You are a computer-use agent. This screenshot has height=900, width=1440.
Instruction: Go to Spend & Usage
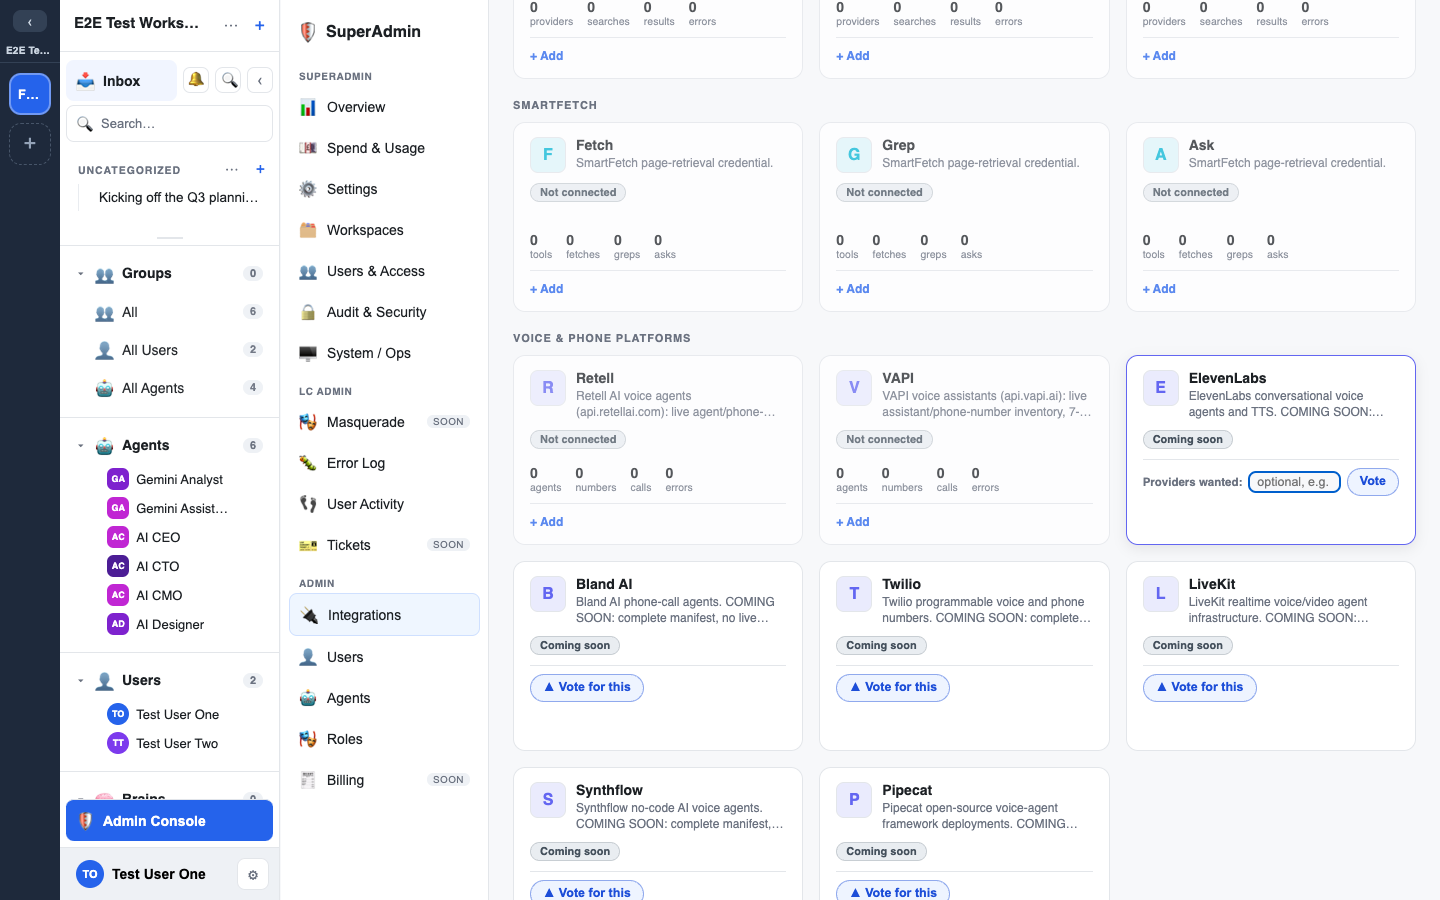pyautogui.click(x=384, y=148)
